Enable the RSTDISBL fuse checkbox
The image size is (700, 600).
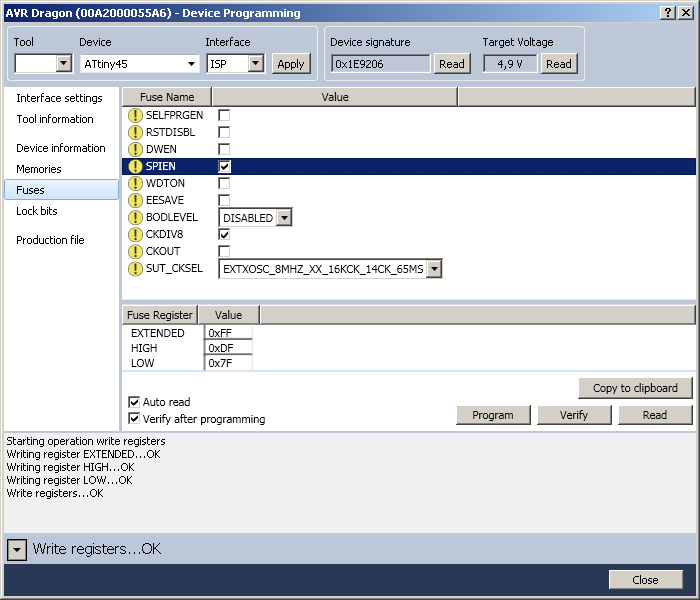(224, 132)
